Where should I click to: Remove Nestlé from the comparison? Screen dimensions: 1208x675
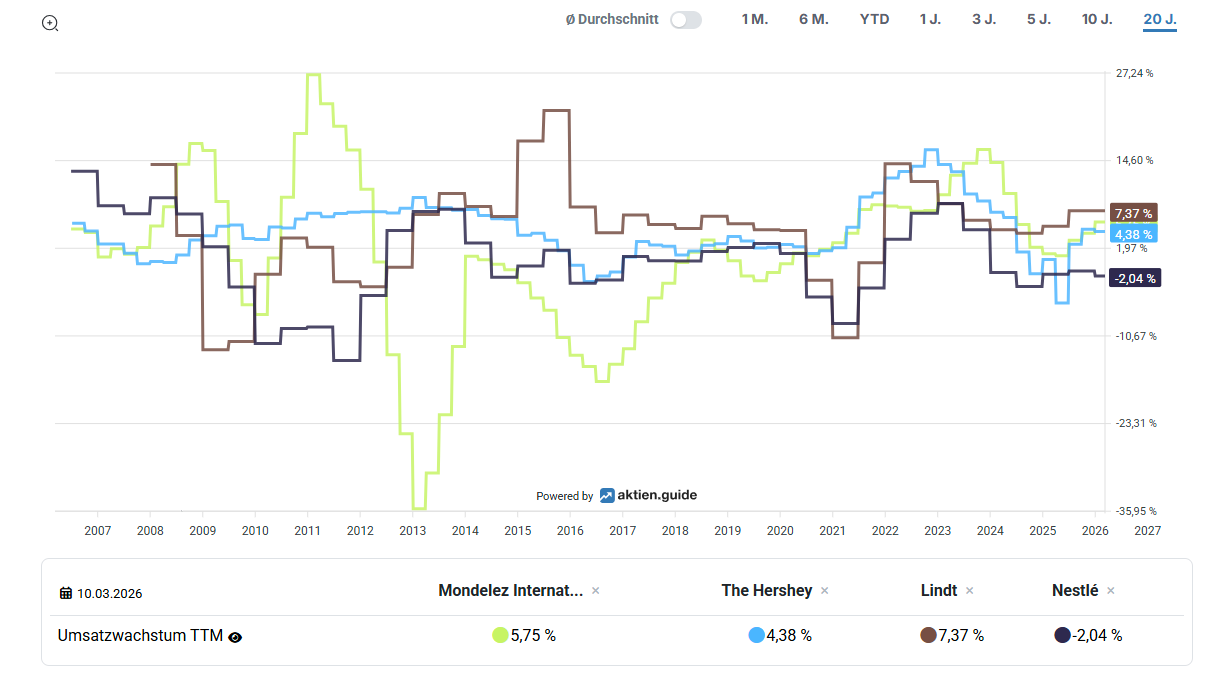[1111, 591]
